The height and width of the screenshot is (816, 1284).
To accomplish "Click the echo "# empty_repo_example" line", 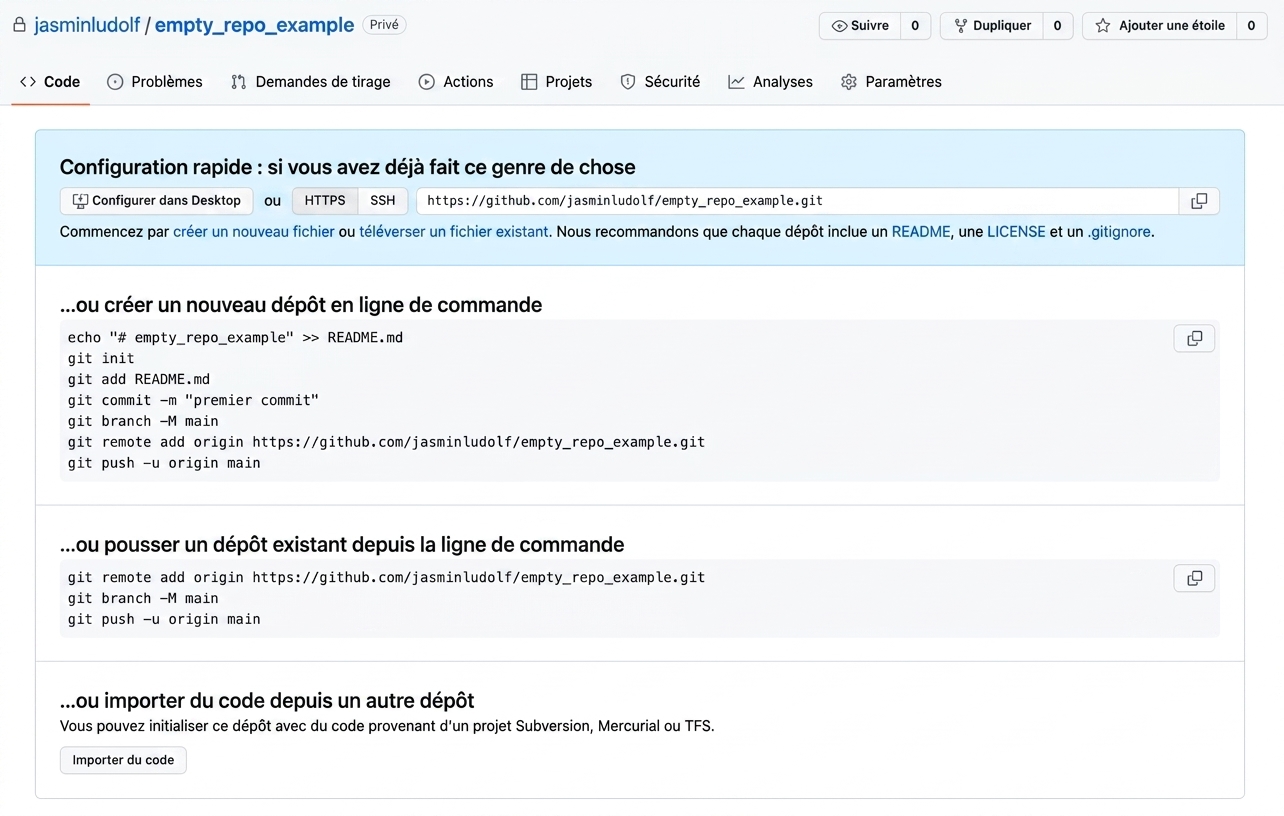I will [235, 338].
